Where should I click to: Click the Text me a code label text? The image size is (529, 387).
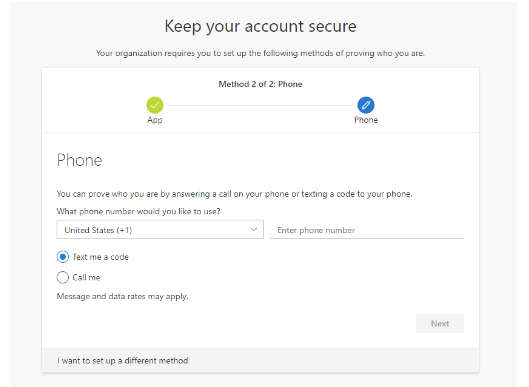coord(101,257)
